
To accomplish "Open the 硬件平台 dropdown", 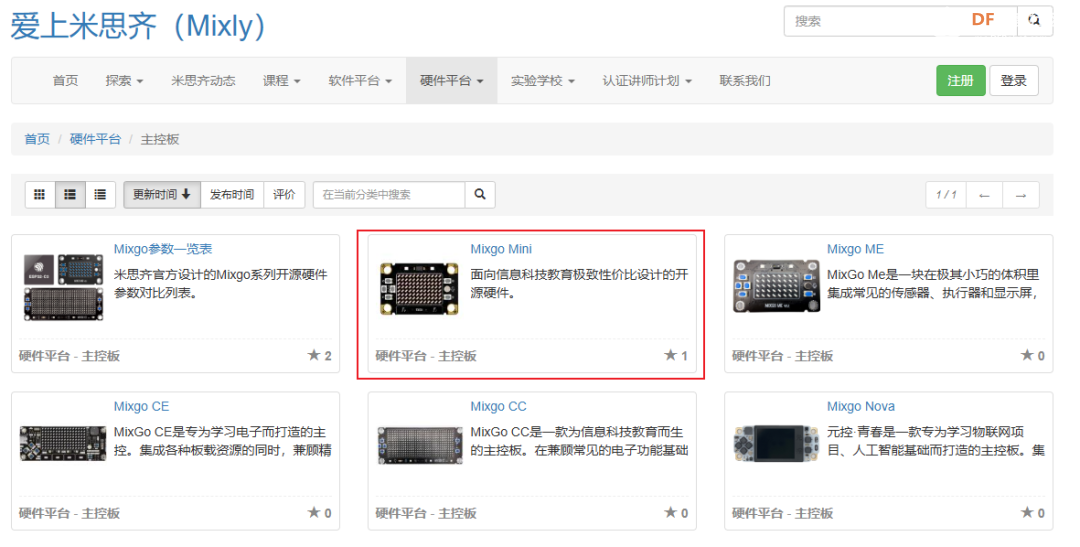I will 452,81.
